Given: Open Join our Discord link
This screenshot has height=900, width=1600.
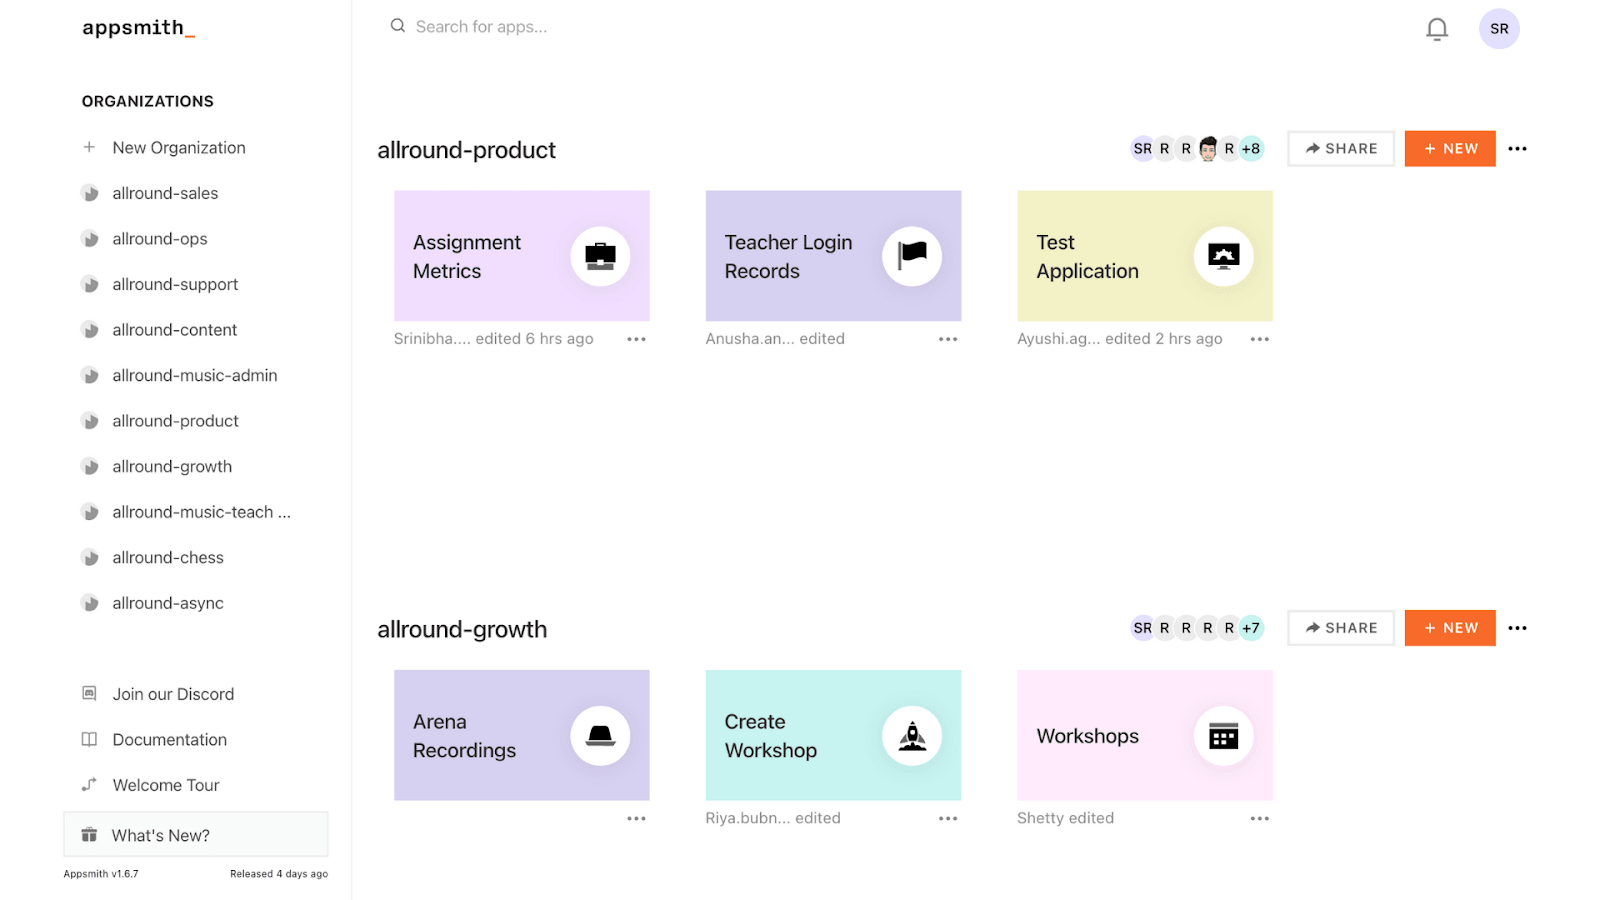Looking at the screenshot, I should tap(173, 694).
